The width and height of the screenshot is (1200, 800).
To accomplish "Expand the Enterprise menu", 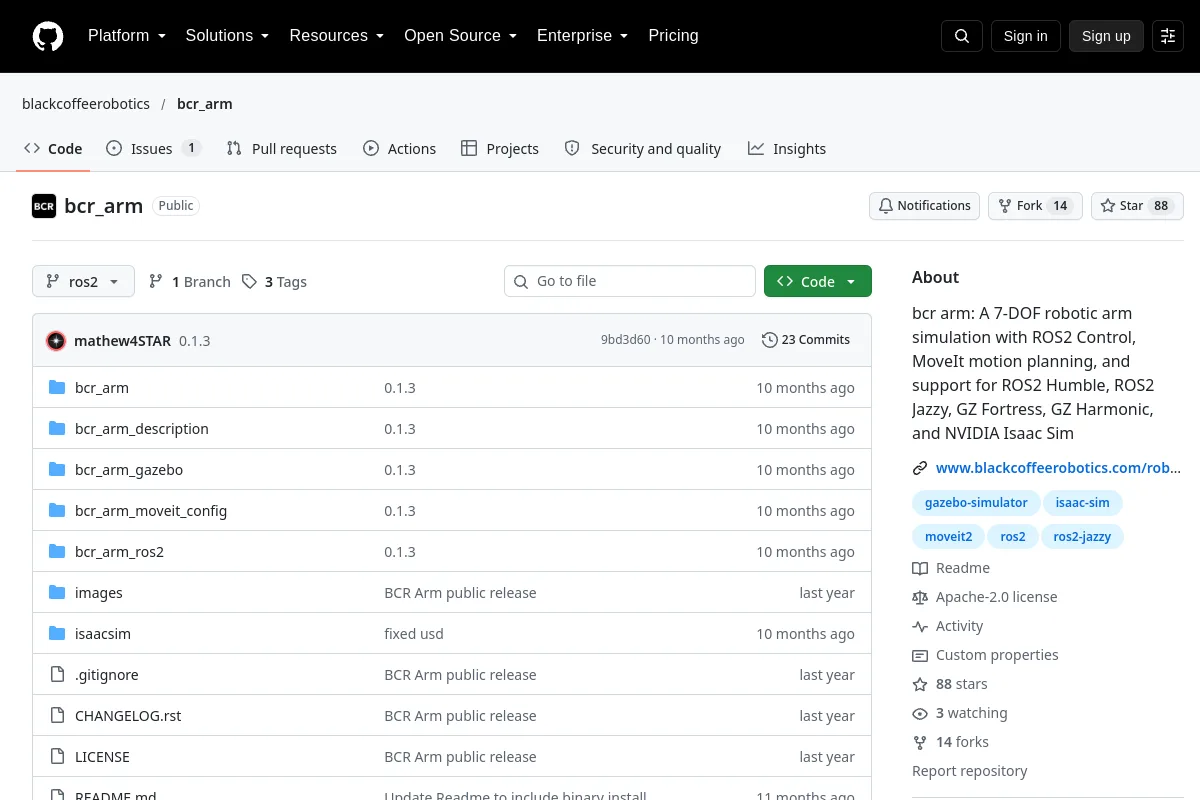I will [582, 36].
